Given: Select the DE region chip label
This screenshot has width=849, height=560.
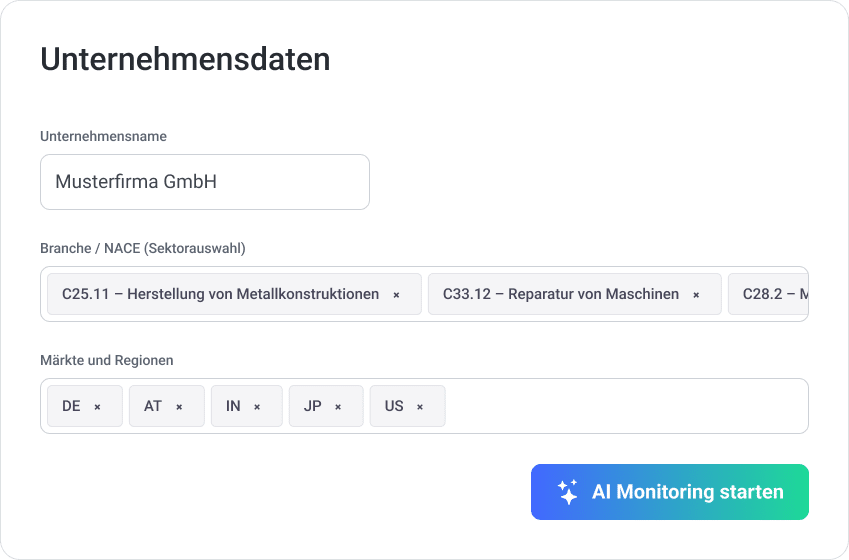Looking at the screenshot, I should click(71, 406).
